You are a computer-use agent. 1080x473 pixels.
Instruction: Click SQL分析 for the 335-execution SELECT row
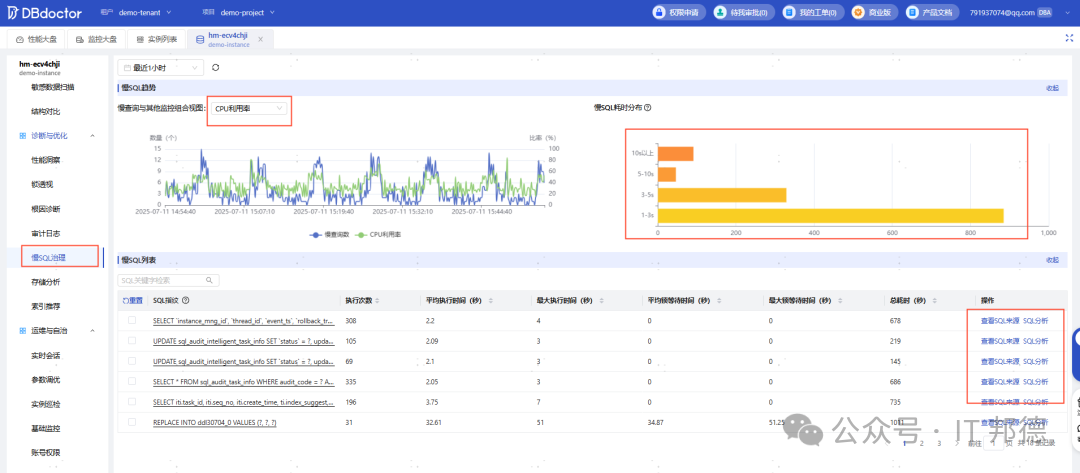click(x=1036, y=381)
